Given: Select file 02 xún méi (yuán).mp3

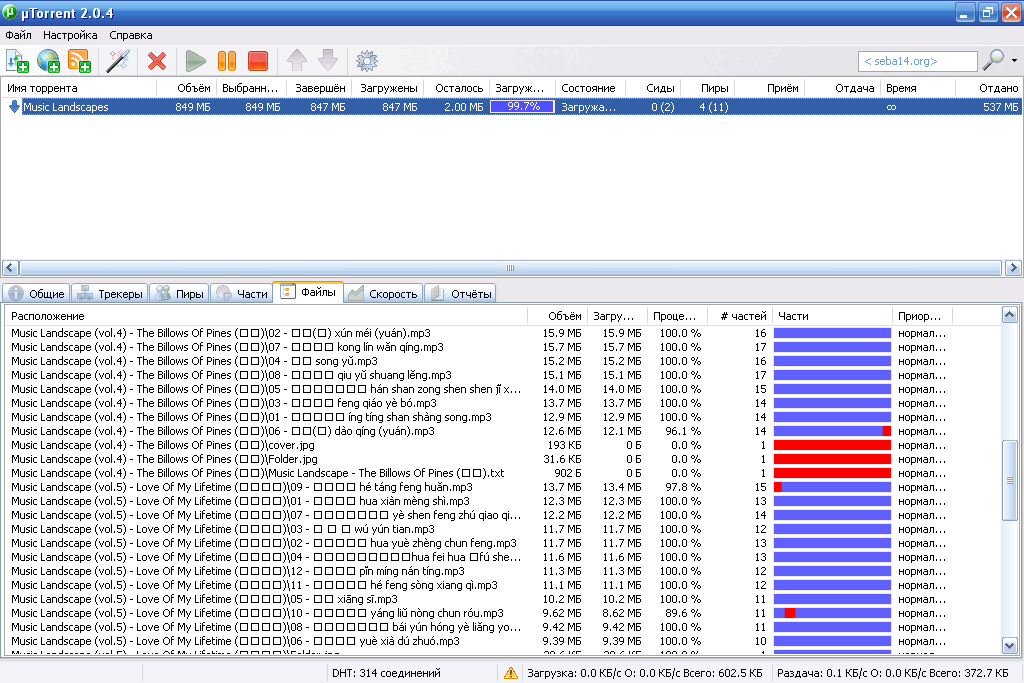Looking at the screenshot, I should tap(503, 333).
